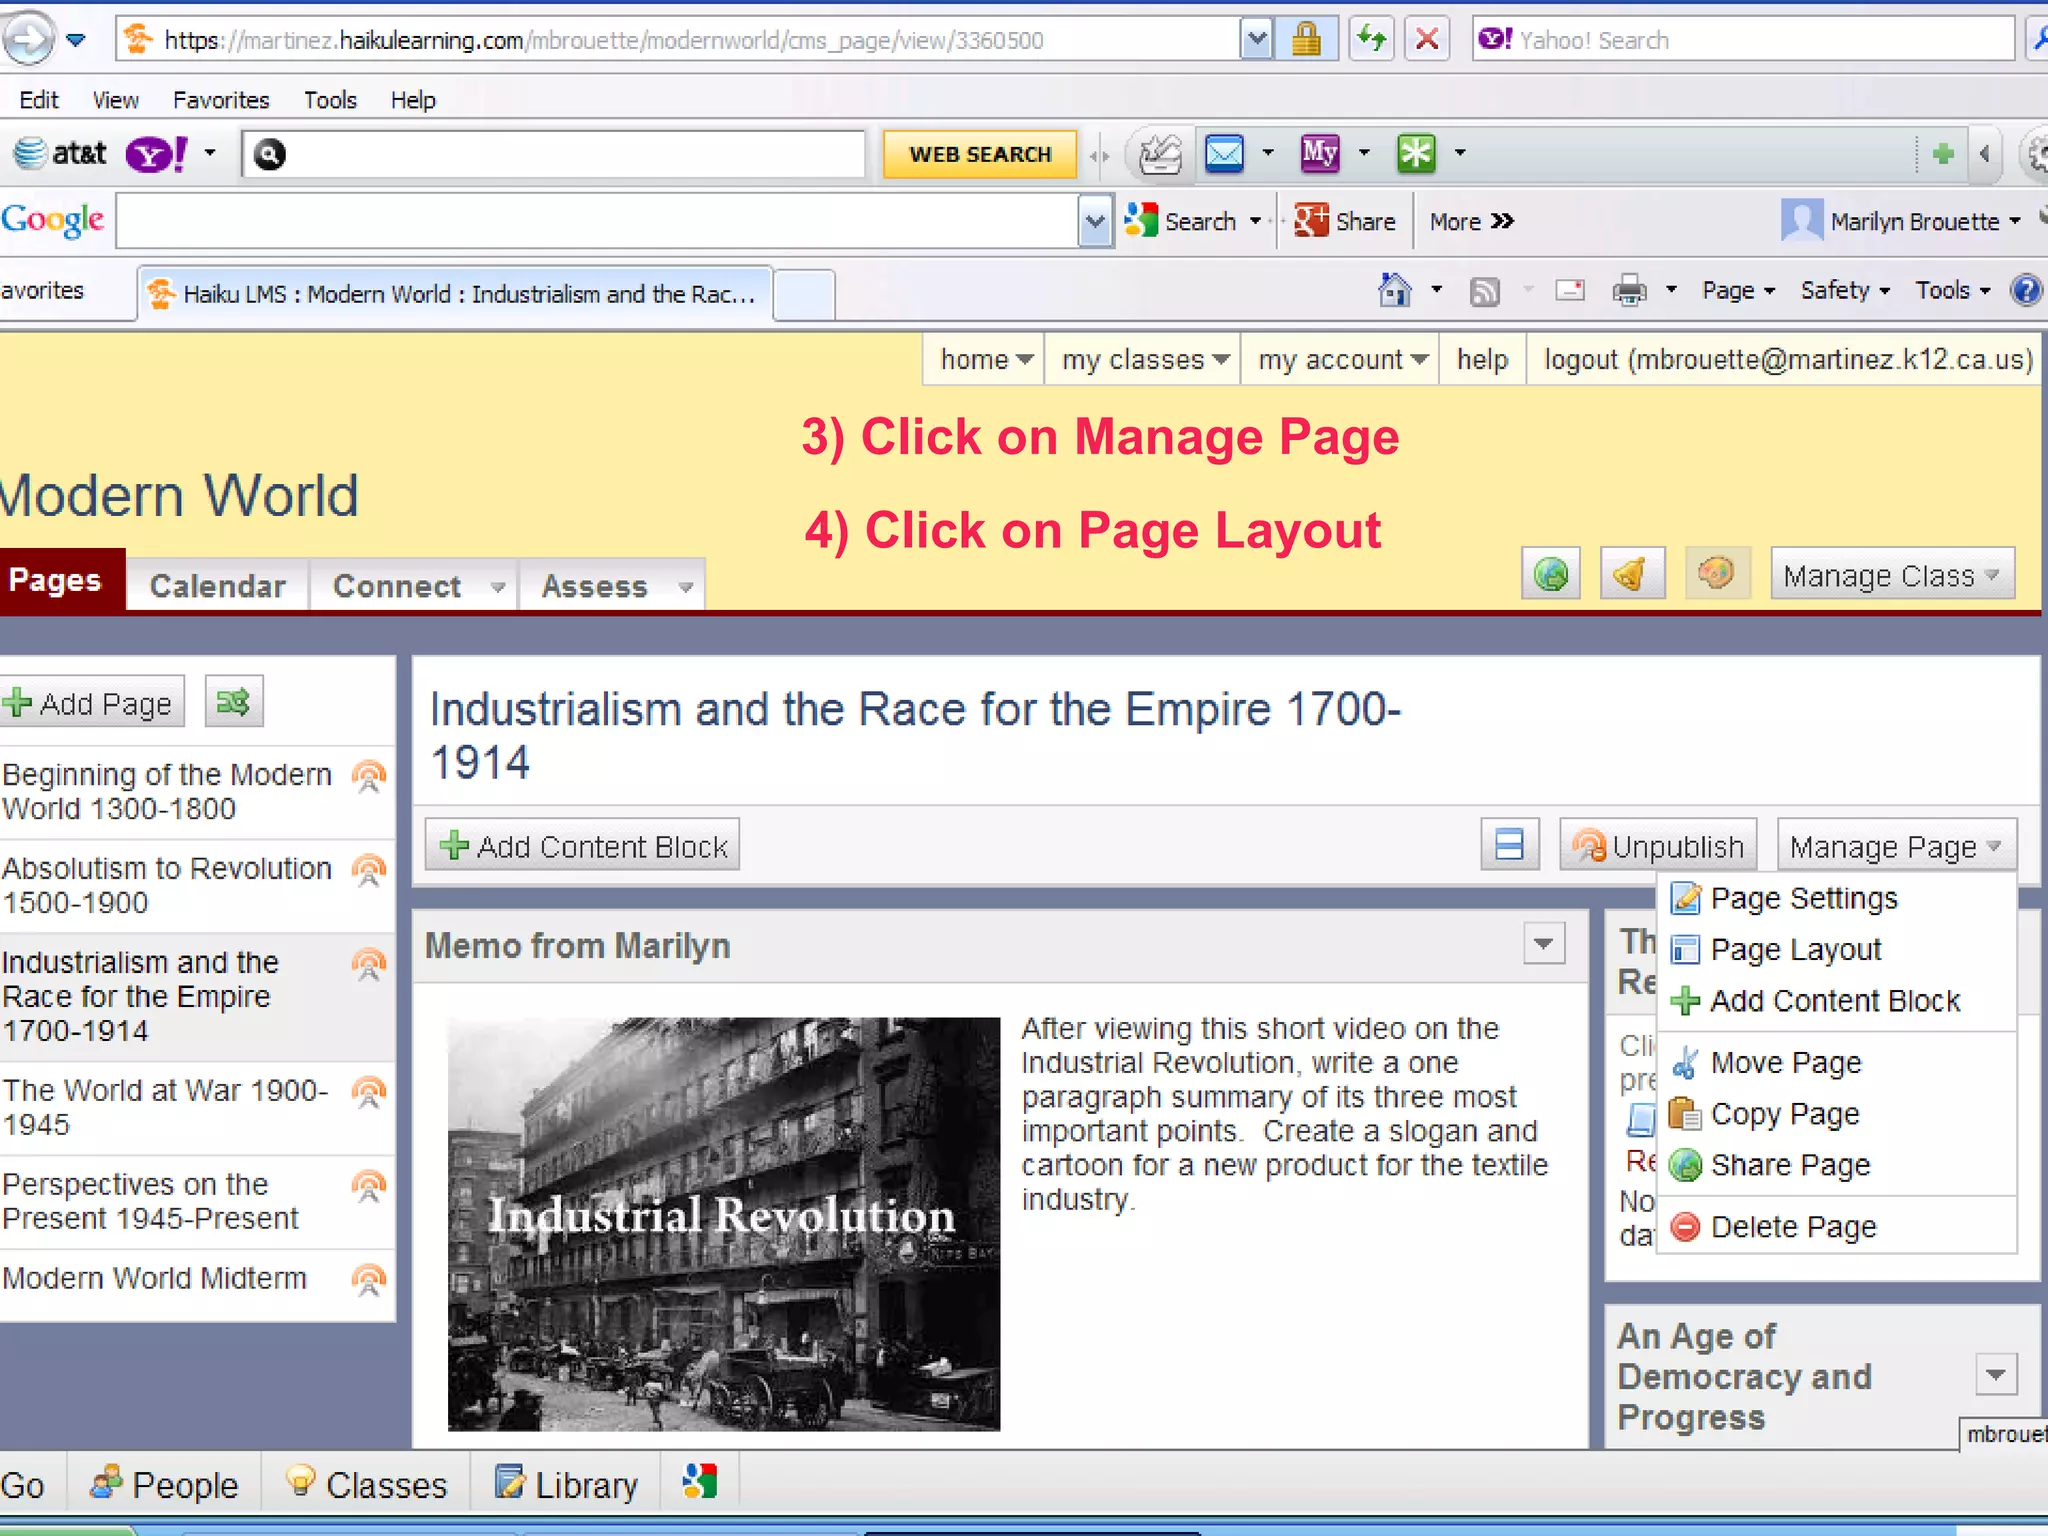Open the my classes dropdown menu
The image size is (2048, 1536).
tap(1144, 359)
